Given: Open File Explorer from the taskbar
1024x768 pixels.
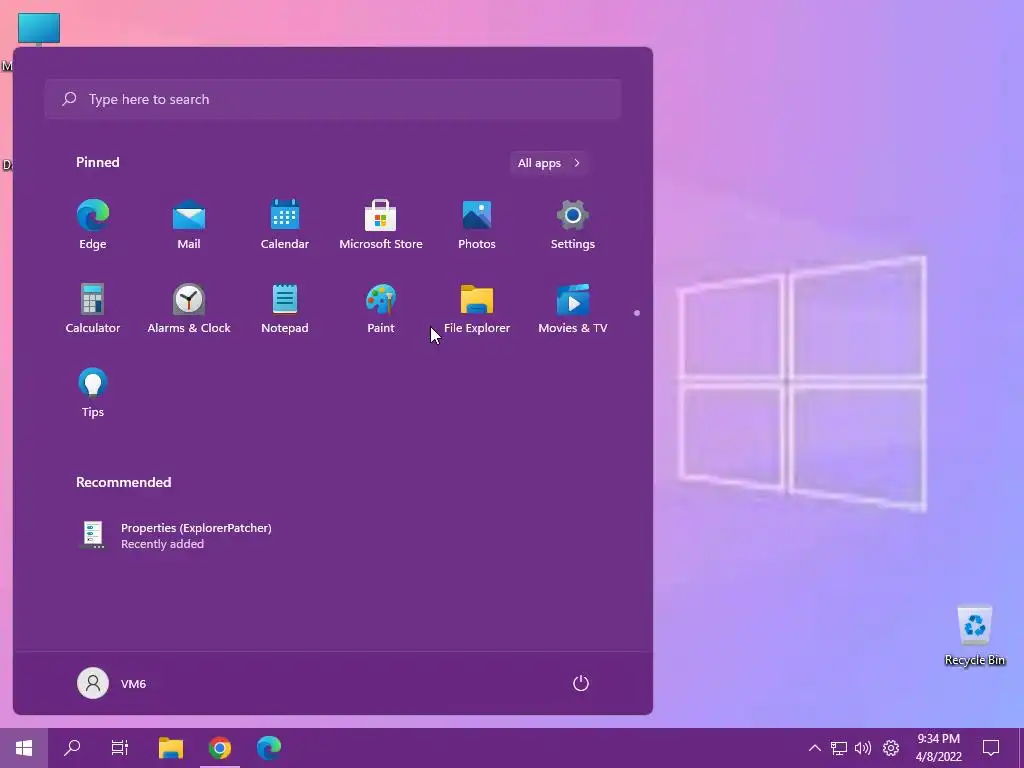Looking at the screenshot, I should pos(171,748).
